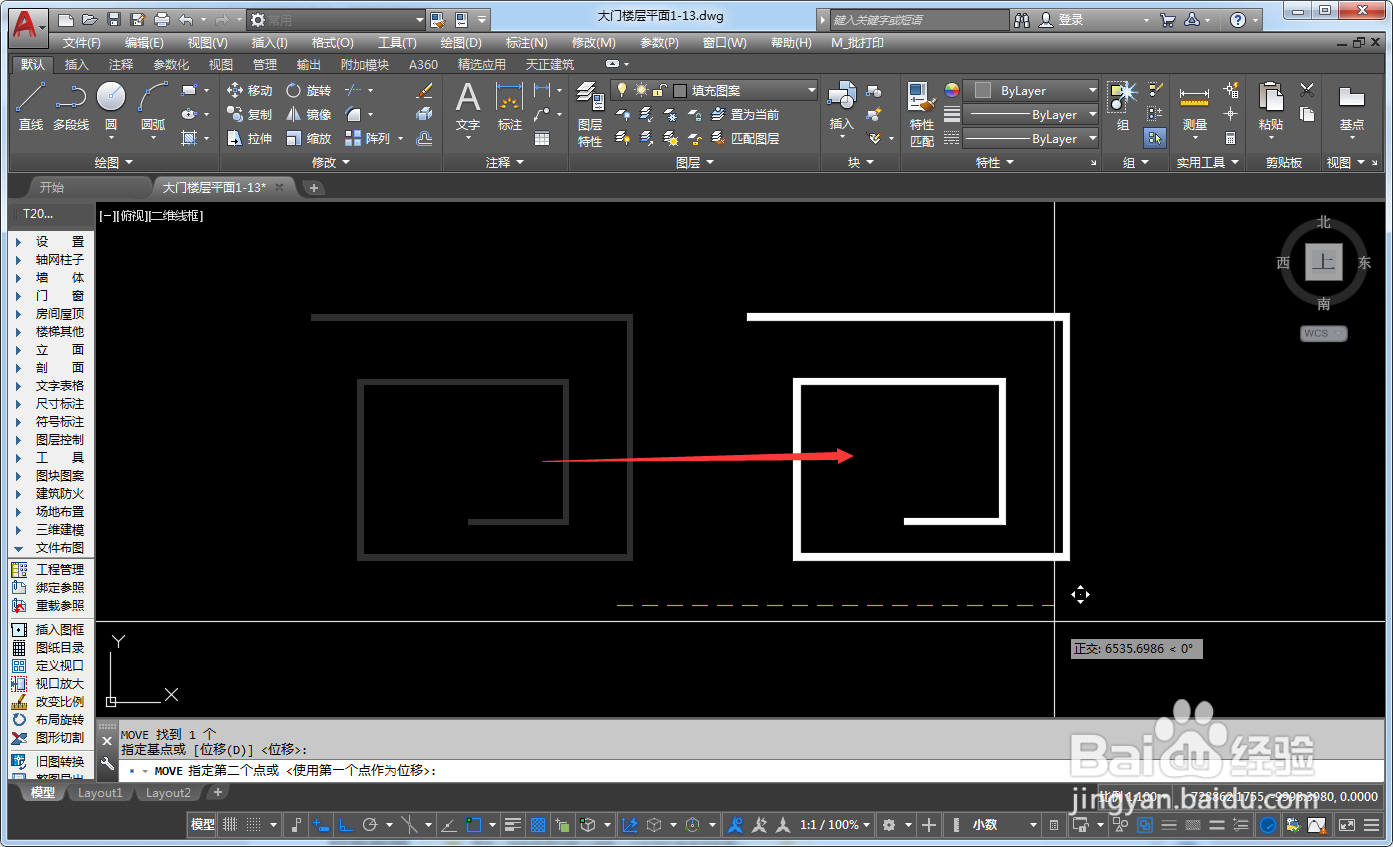Click the object color wheel icon
Screen dimensions: 1393x847
(x=951, y=90)
